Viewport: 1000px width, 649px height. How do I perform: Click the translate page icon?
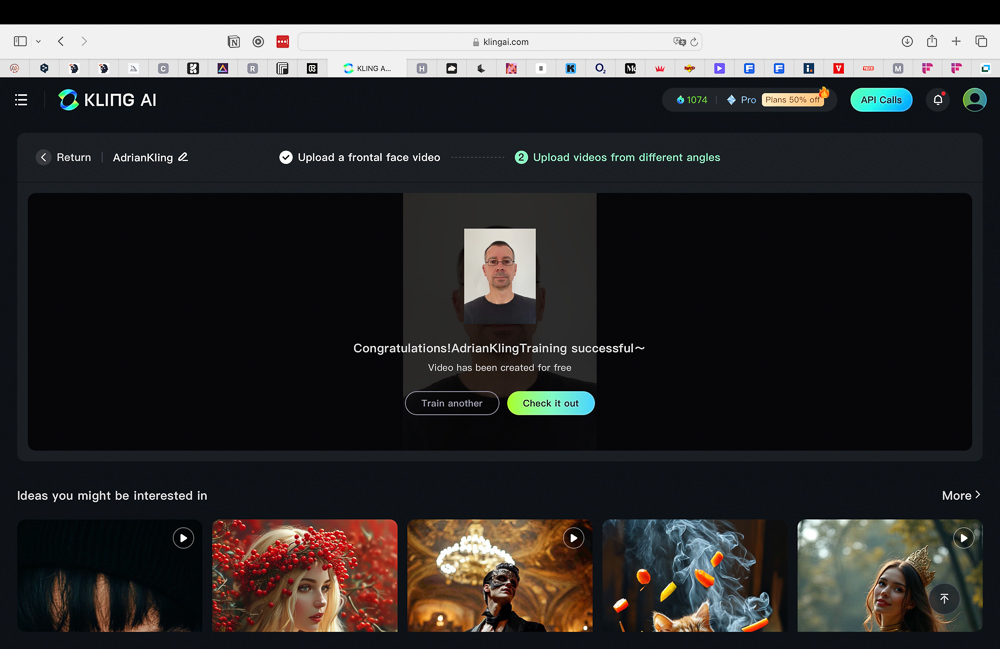pos(679,41)
